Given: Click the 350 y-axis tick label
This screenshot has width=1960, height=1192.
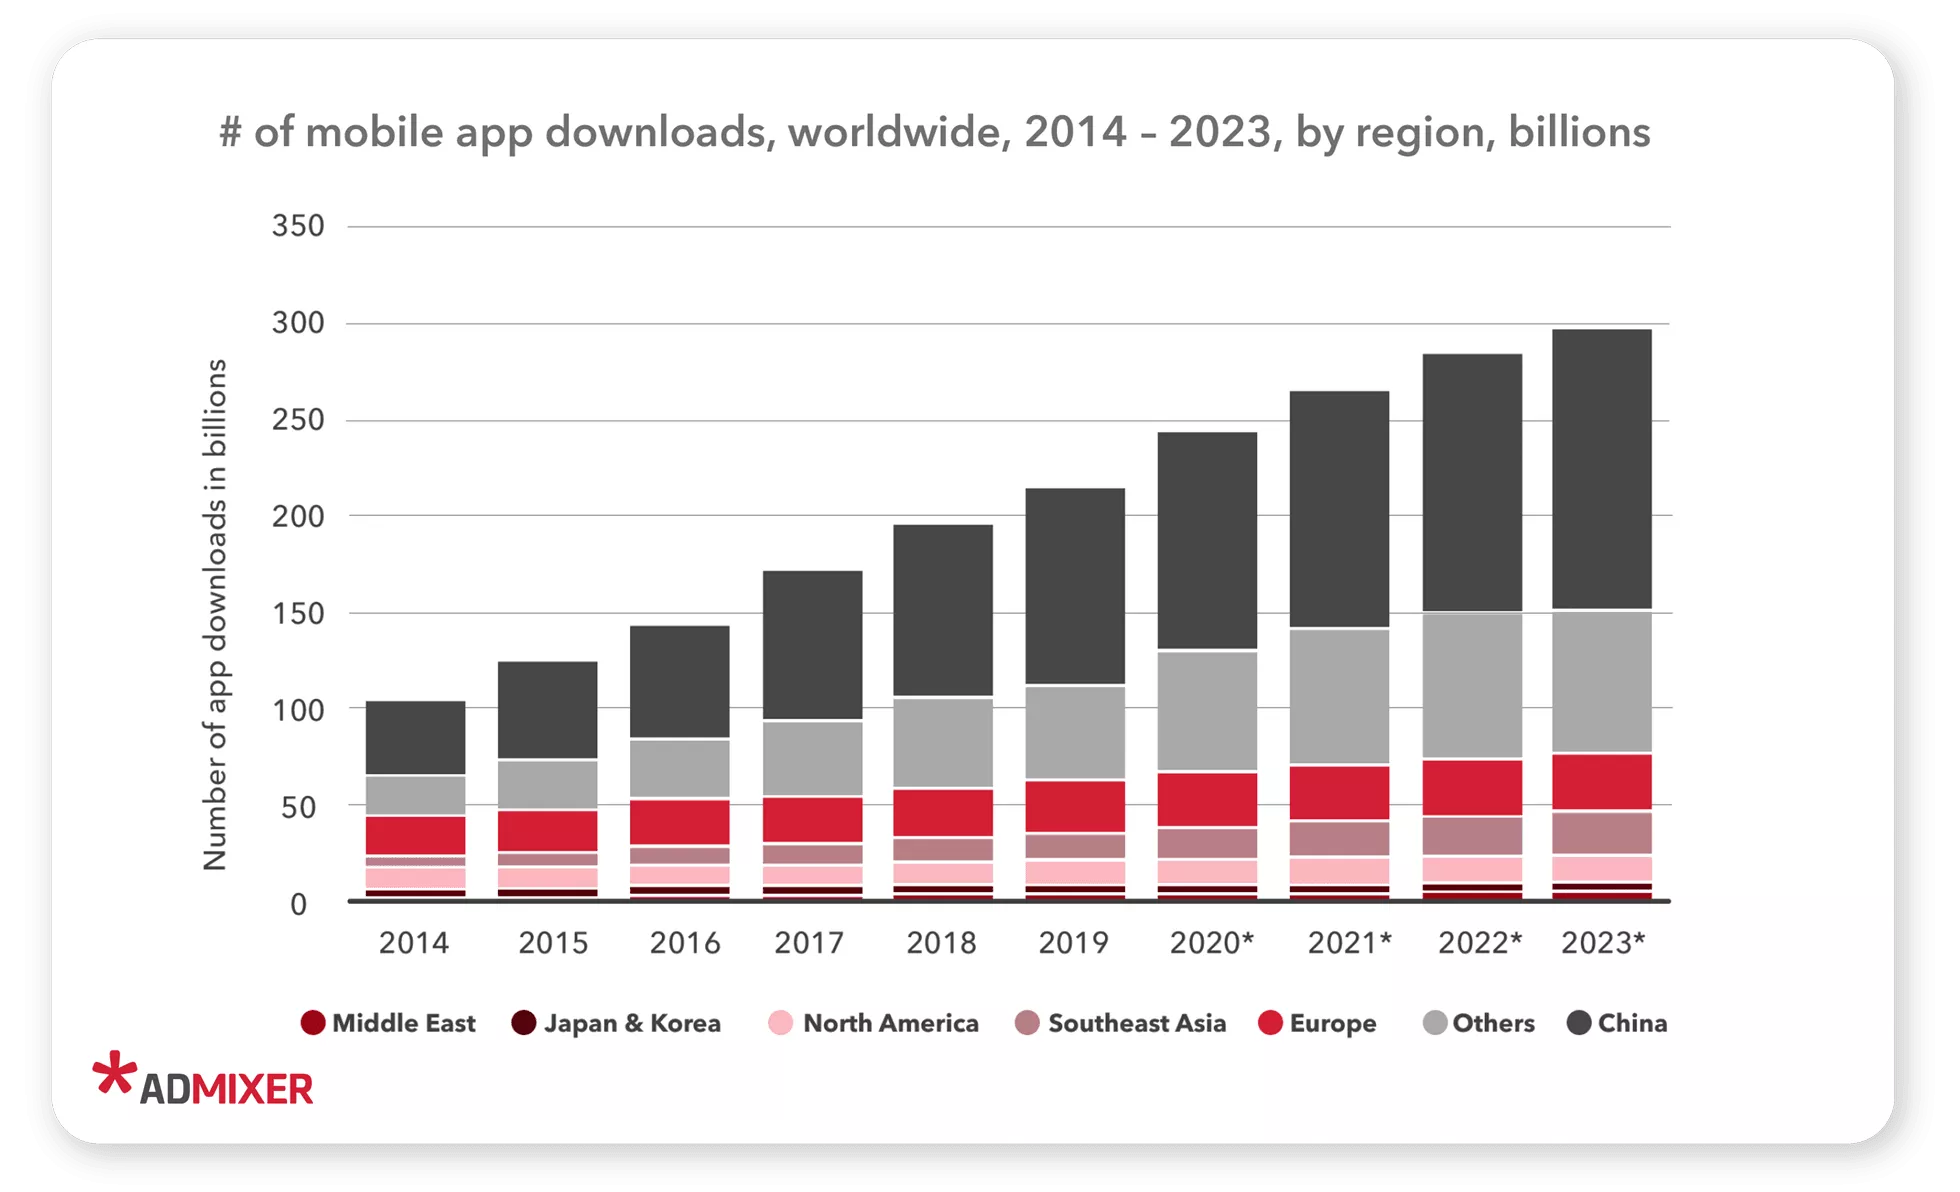Looking at the screenshot, I should [x=298, y=226].
